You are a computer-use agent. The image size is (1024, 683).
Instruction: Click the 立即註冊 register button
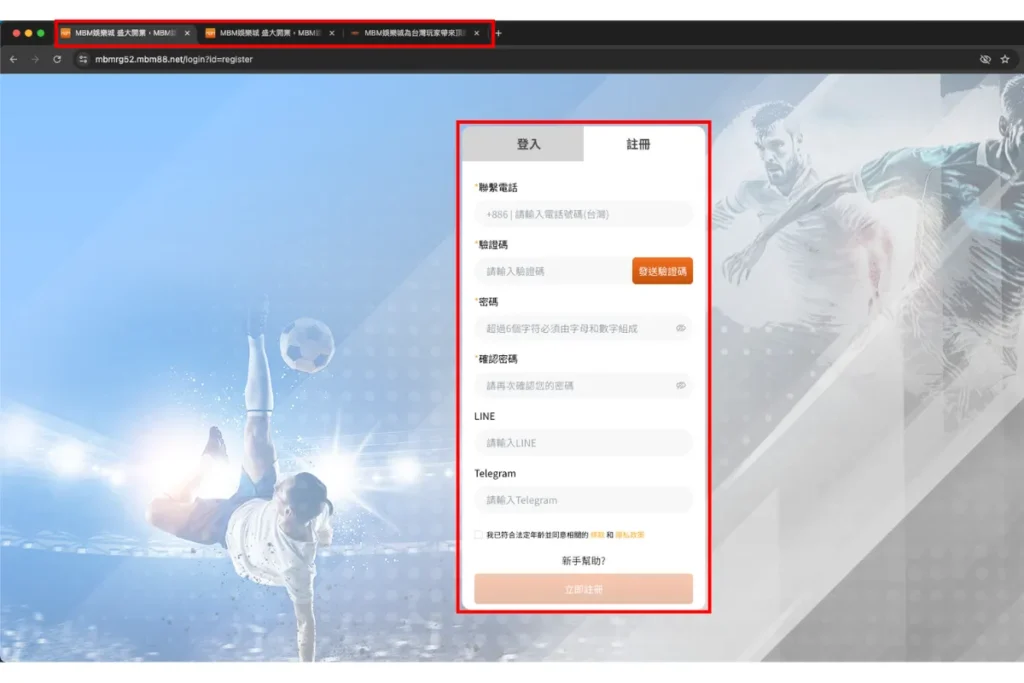tap(583, 589)
